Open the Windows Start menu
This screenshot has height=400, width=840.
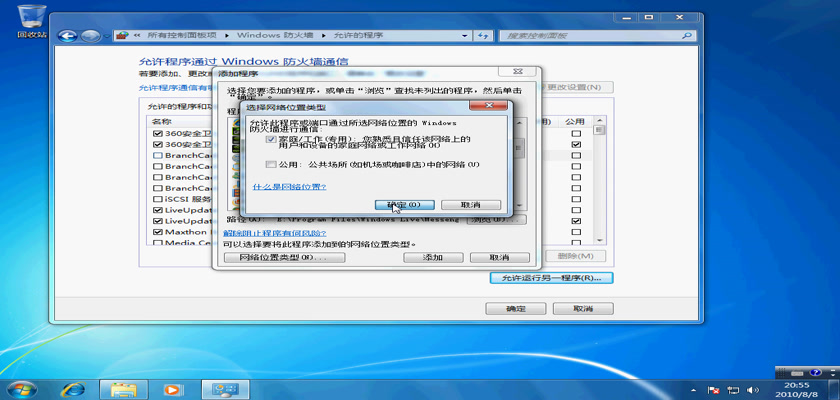coord(19,388)
